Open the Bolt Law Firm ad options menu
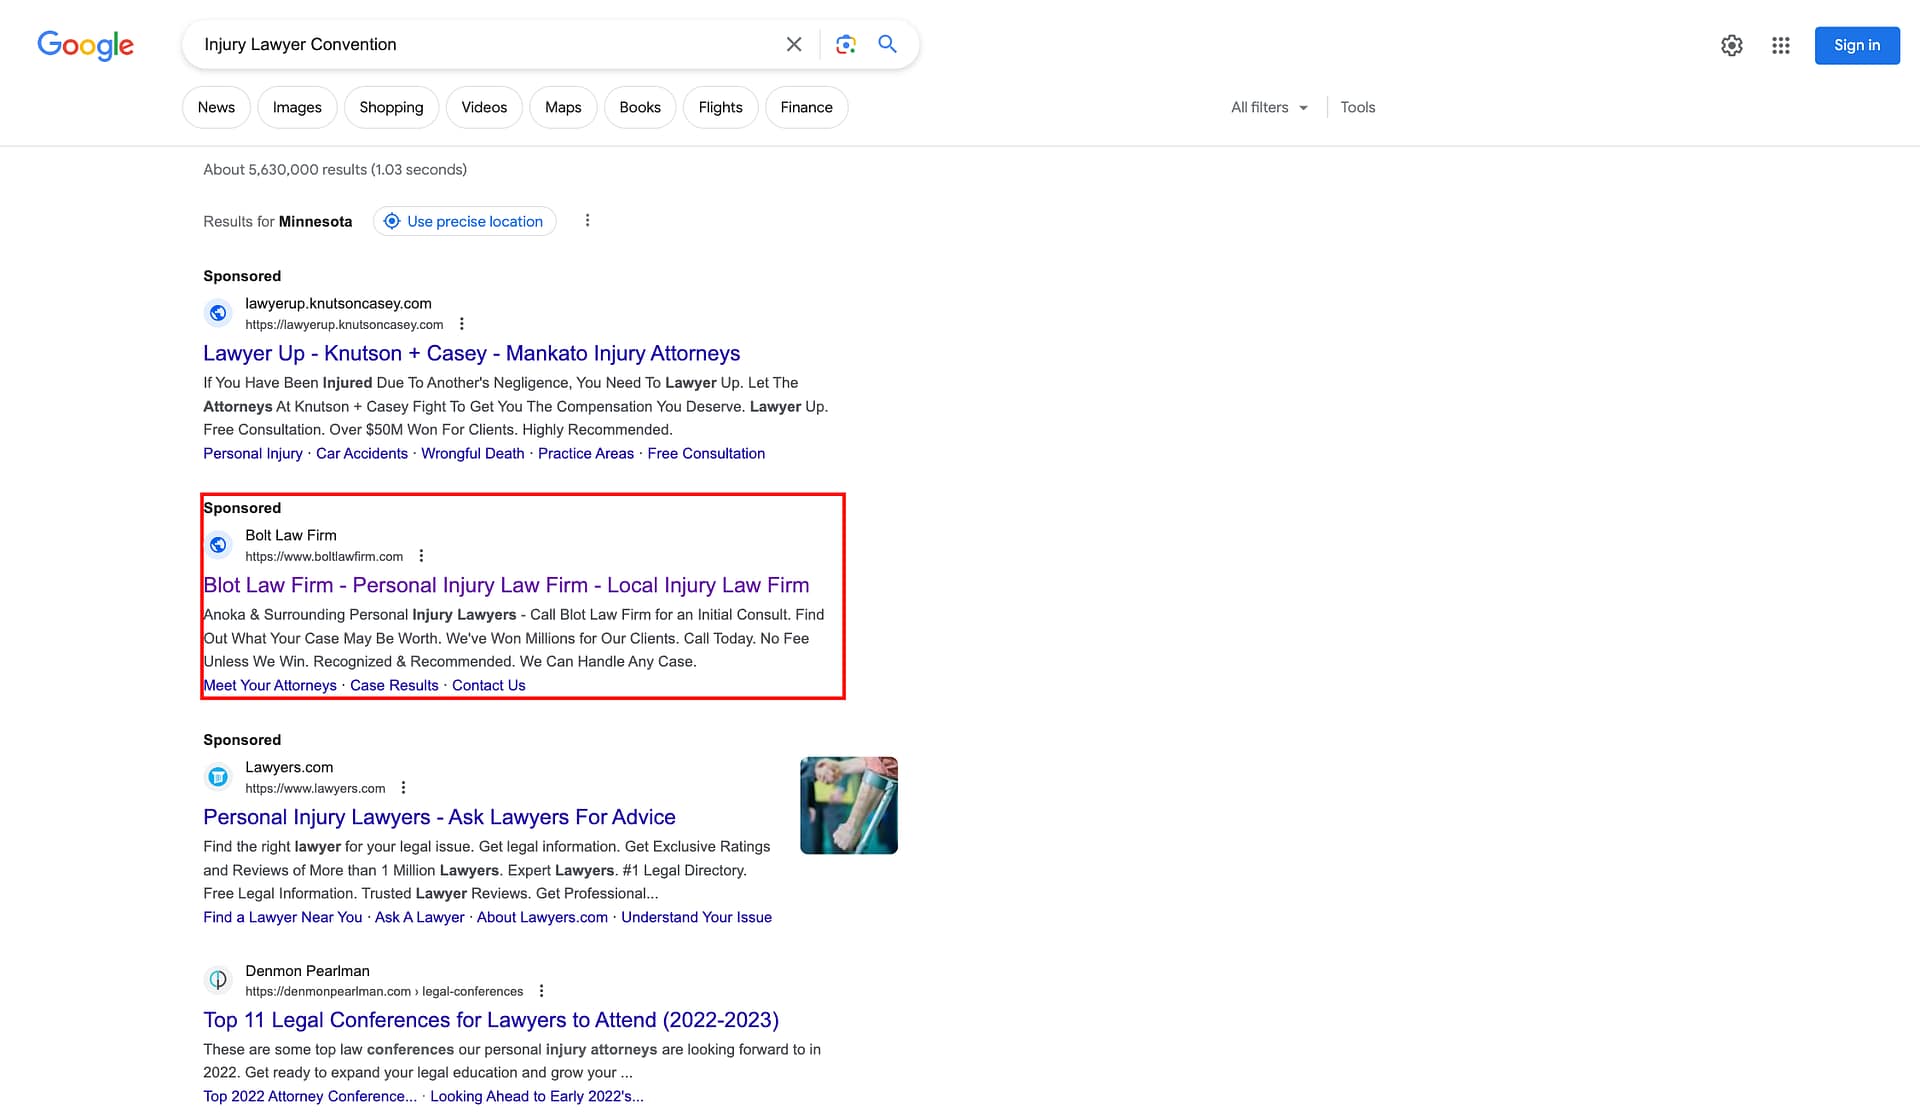 (x=421, y=555)
